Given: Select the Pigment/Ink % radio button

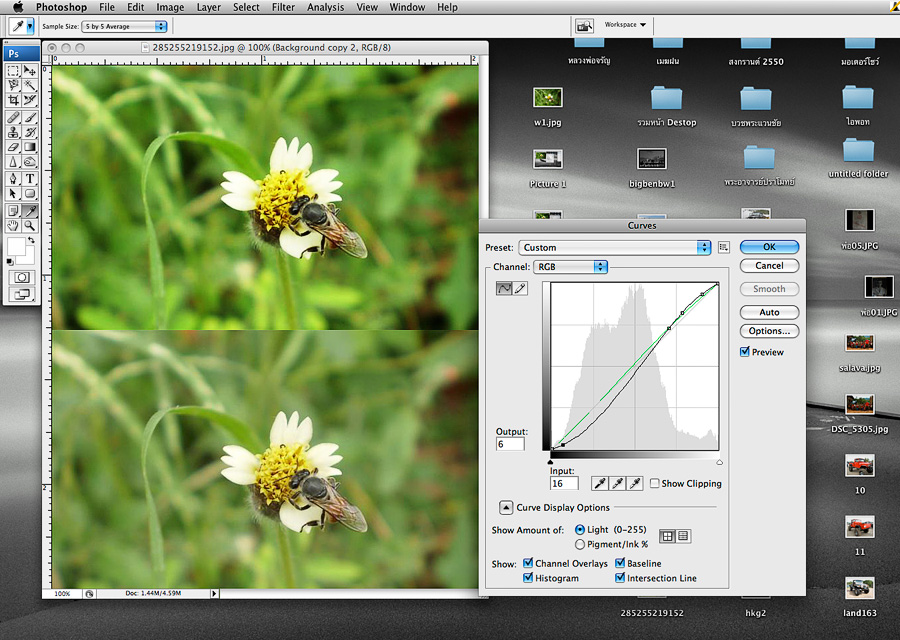Looking at the screenshot, I should tap(580, 544).
